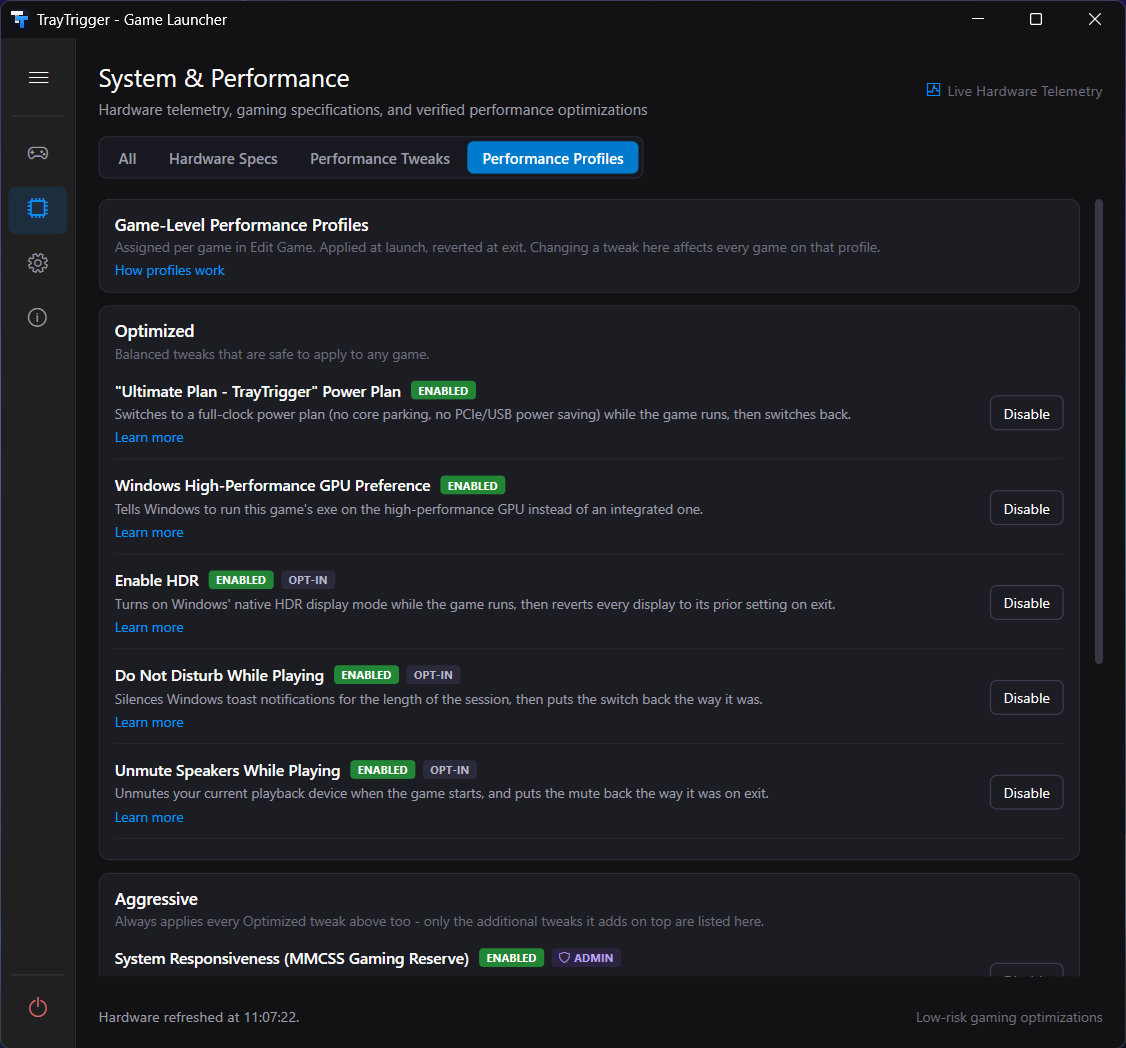Disable the Enable HDR tweak

pos(1026,603)
